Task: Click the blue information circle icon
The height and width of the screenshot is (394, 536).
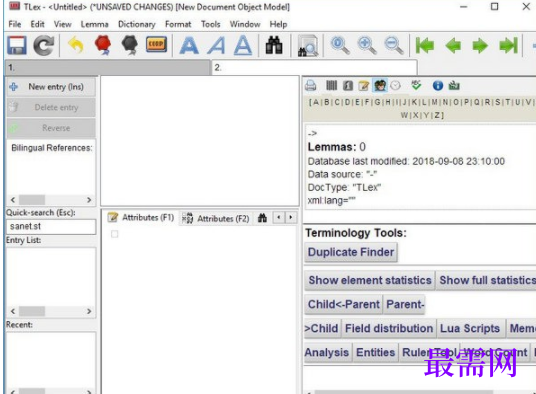Action: tap(438, 85)
